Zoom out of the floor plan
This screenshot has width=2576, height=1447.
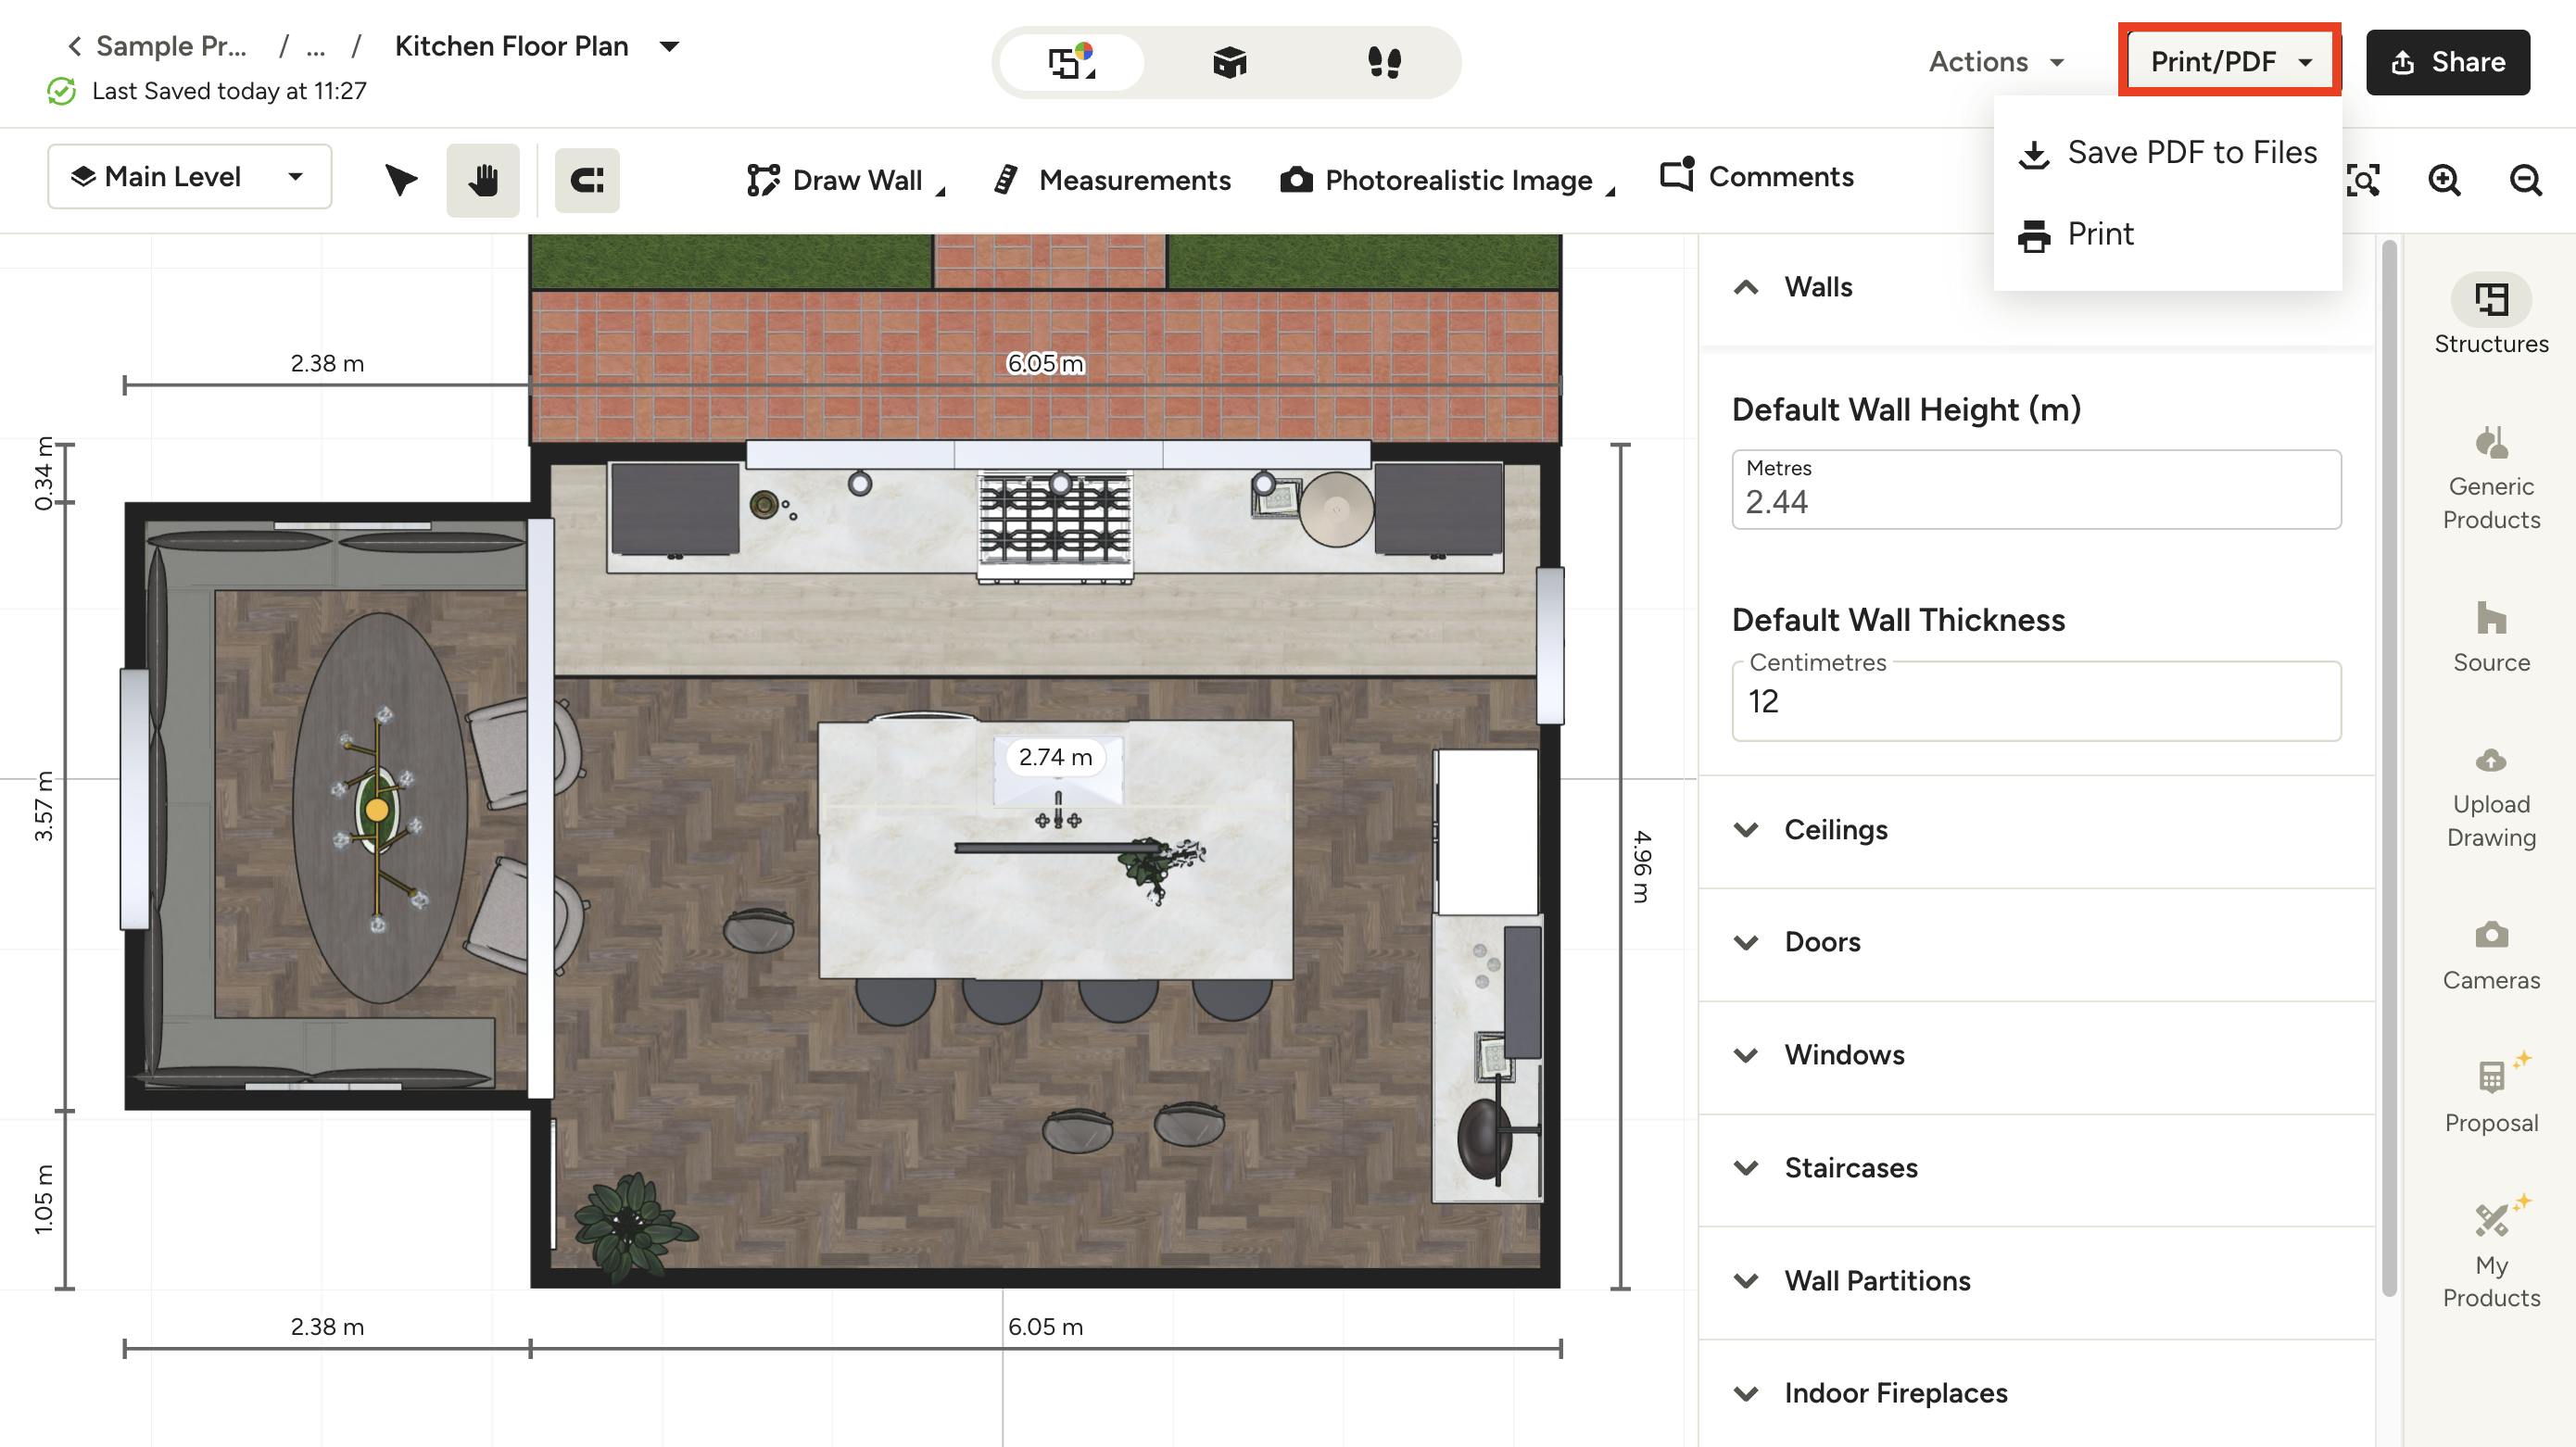pos(2526,180)
